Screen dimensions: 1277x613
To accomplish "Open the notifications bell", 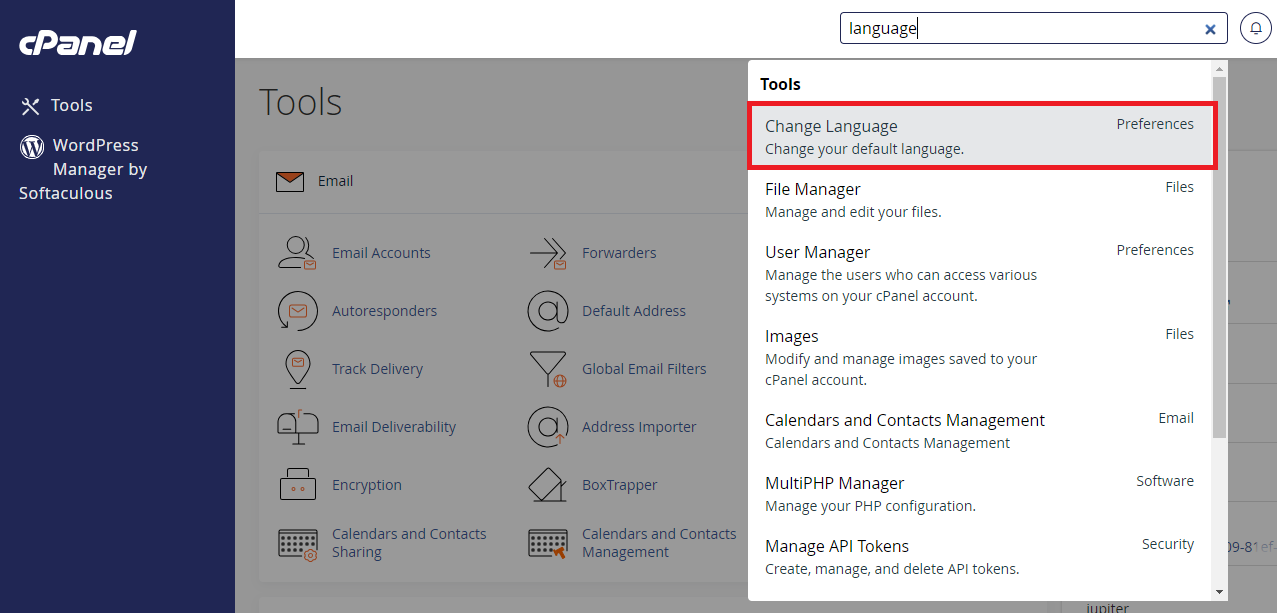I will click(1256, 28).
